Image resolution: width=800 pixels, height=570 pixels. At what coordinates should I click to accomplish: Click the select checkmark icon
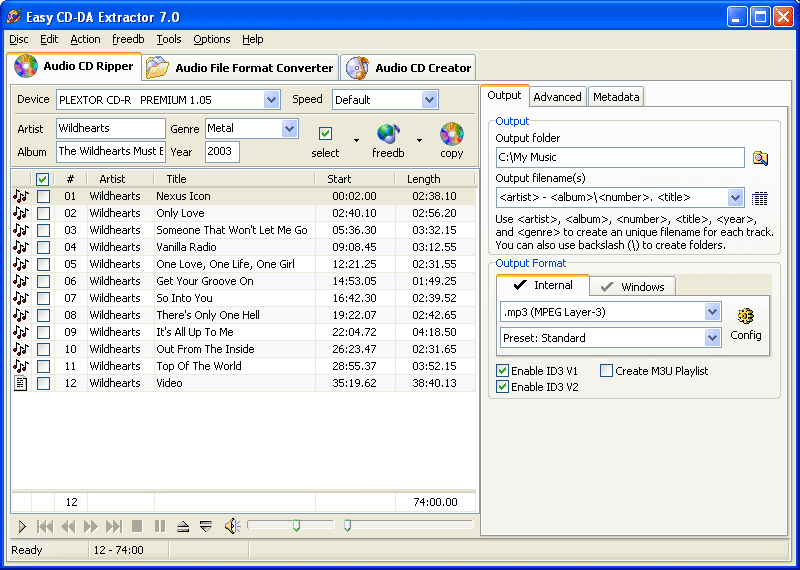pos(325,134)
